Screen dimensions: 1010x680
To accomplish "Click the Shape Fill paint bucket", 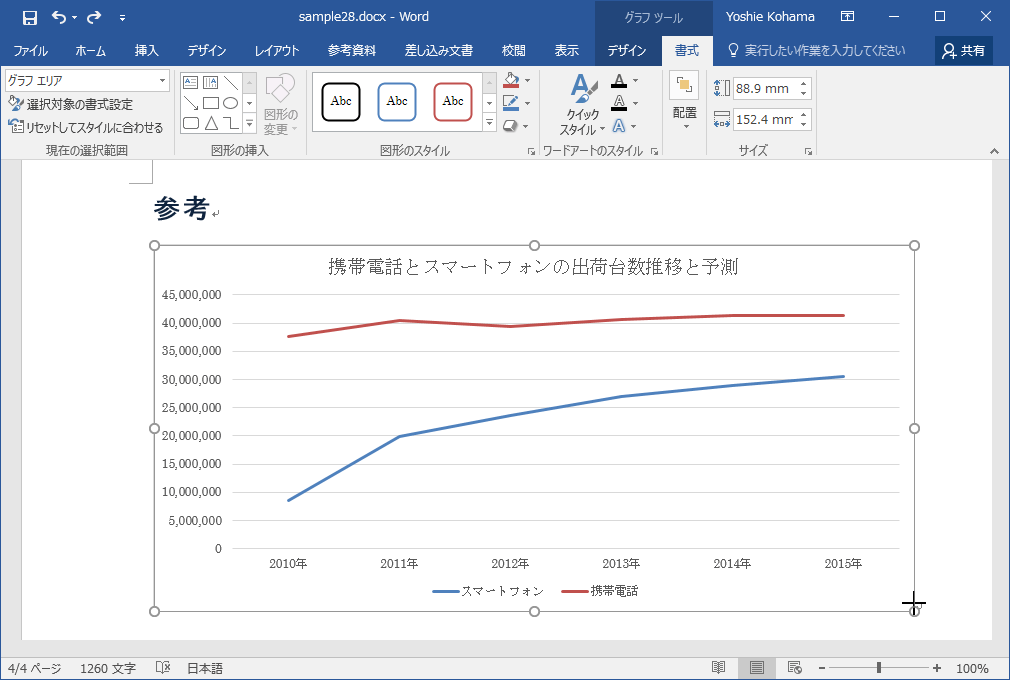I will (511, 80).
